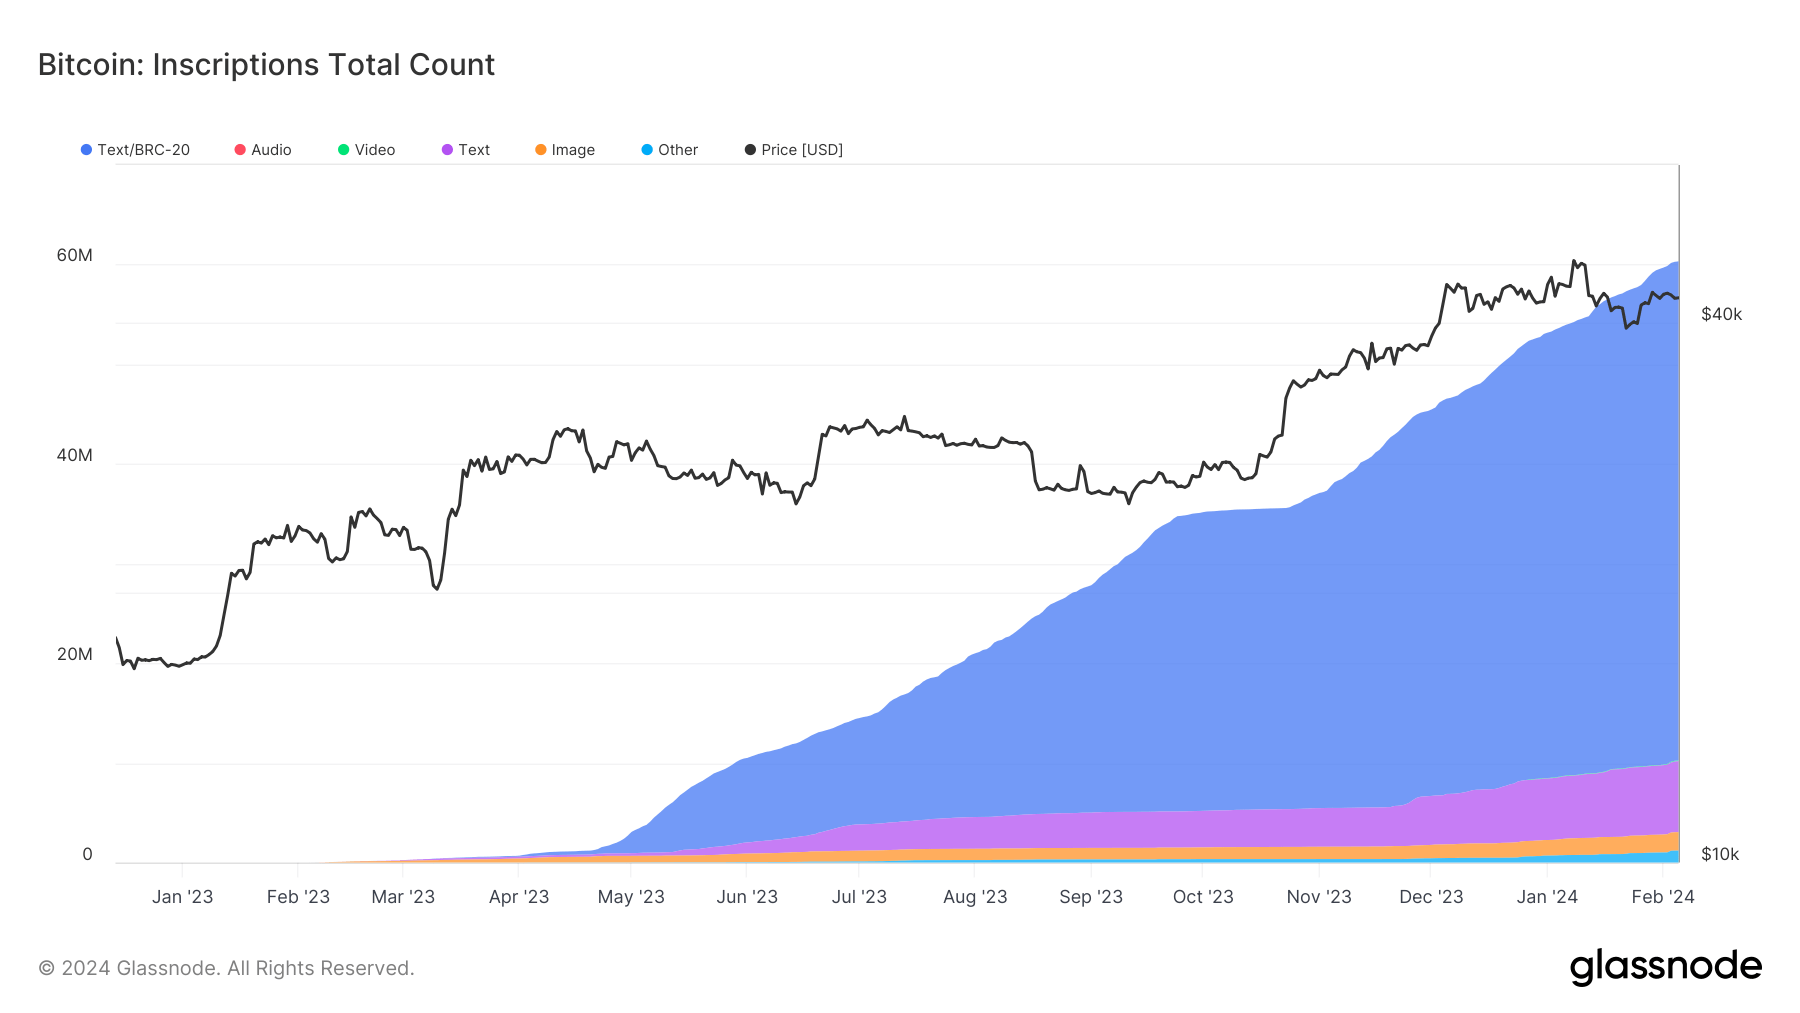Click the Feb '24 axis label
1800x1013 pixels.
[1664, 897]
